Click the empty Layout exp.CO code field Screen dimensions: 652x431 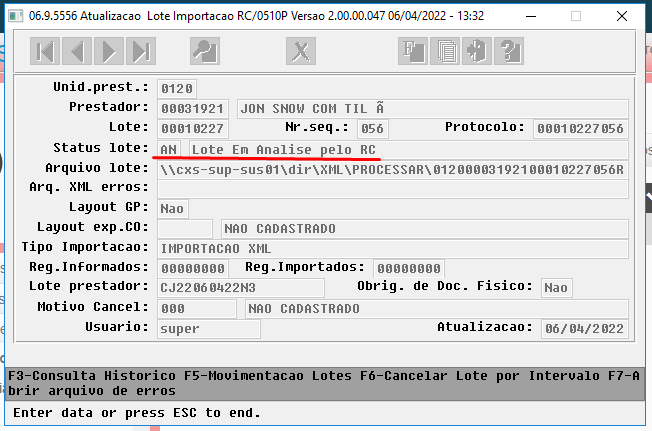pyautogui.click(x=185, y=229)
